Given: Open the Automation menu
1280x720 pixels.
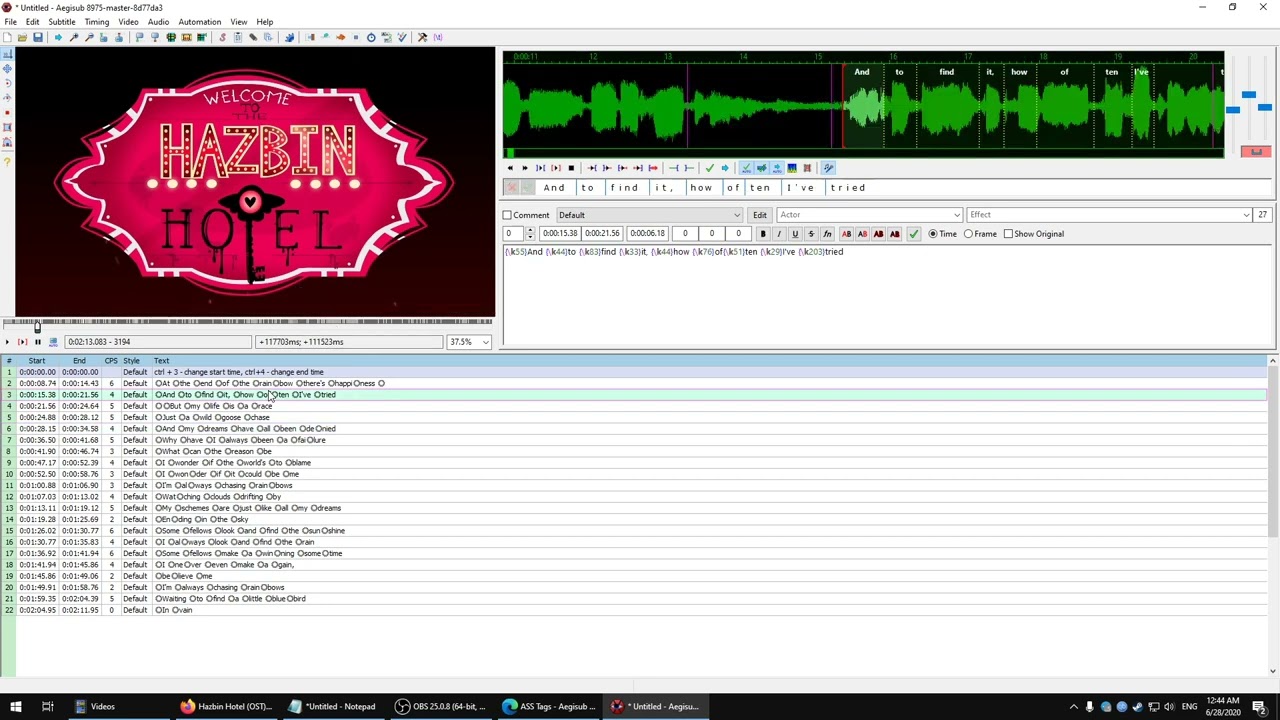Looking at the screenshot, I should (200, 22).
